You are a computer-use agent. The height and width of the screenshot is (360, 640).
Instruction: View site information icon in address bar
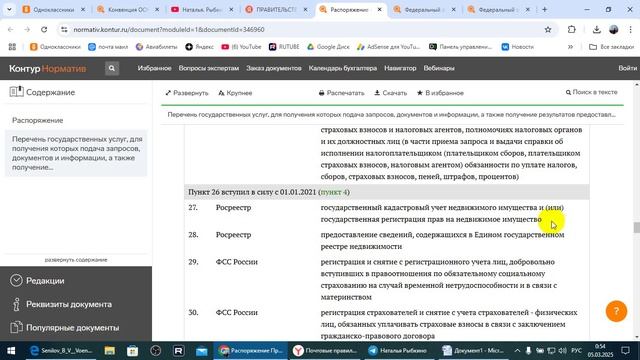click(x=64, y=29)
